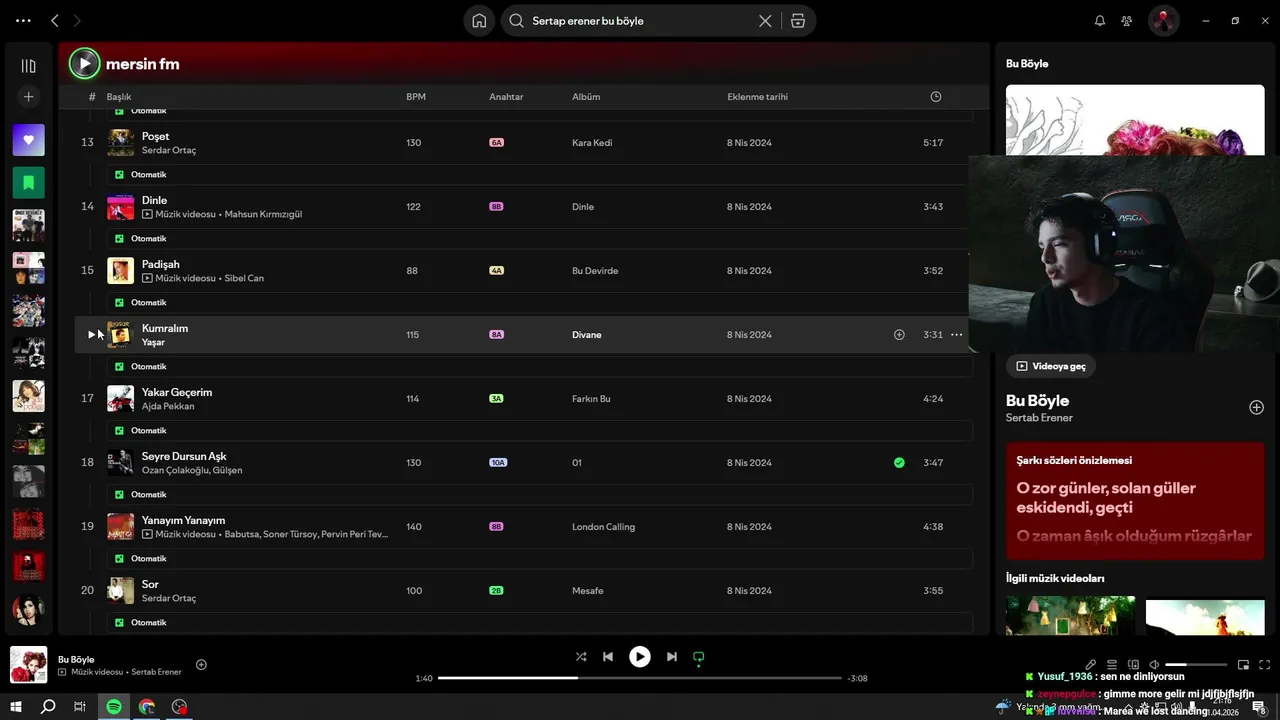This screenshot has width=1280, height=720.
Task: Toggle Otomatik checkbox under Dinle
Action: coord(119,239)
